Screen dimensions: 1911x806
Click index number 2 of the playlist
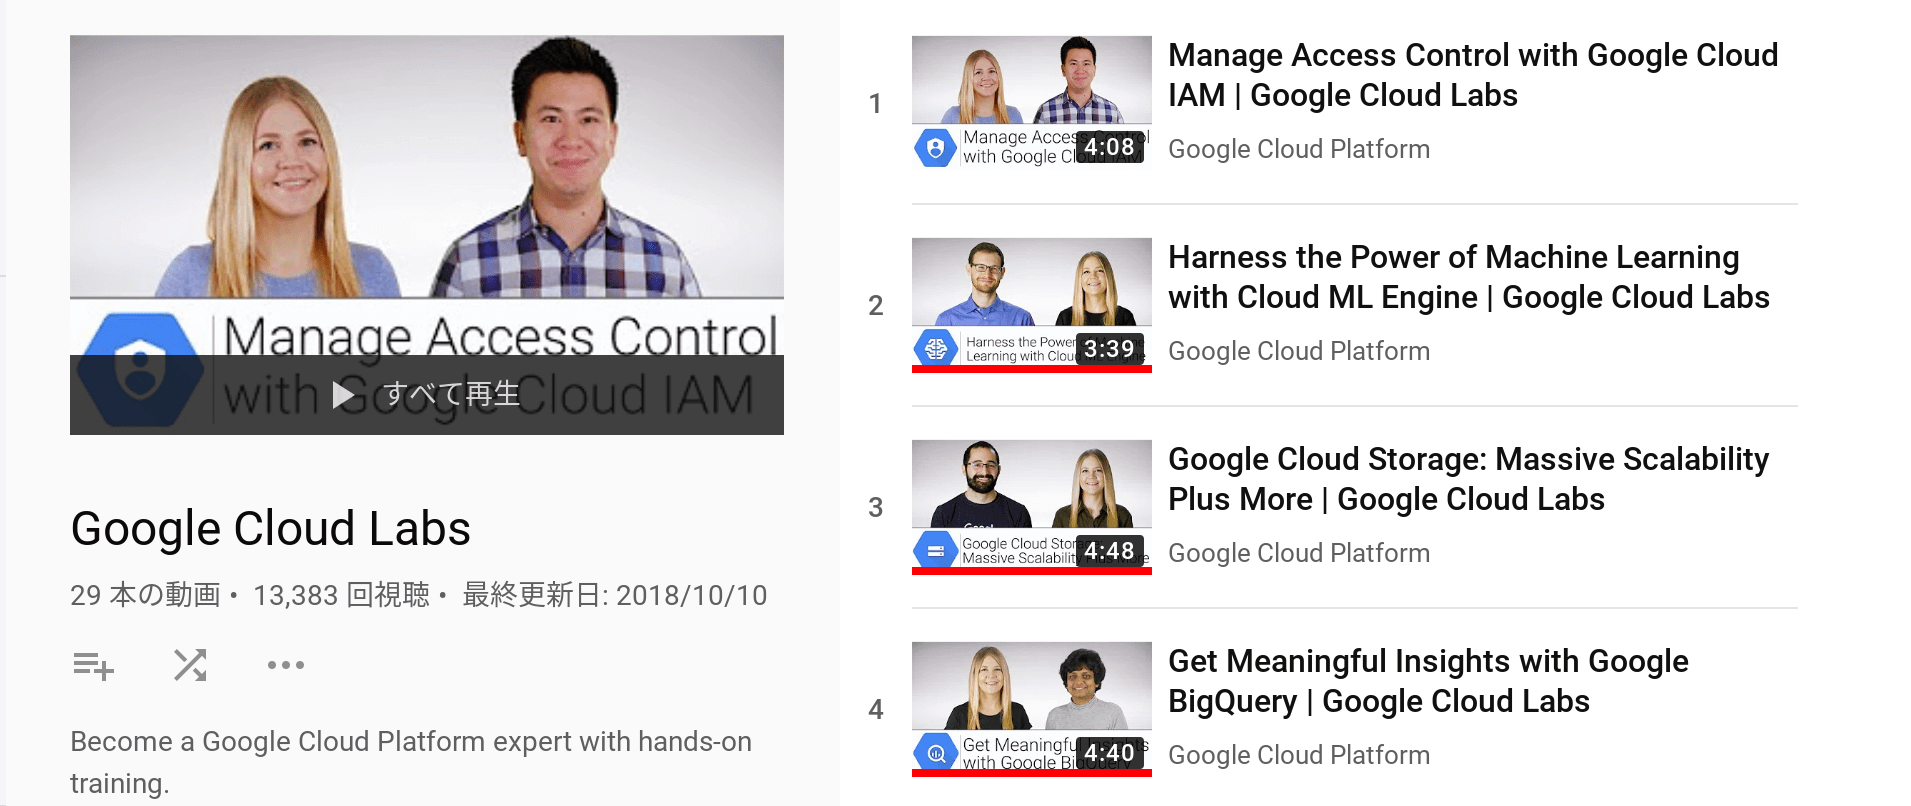click(875, 305)
